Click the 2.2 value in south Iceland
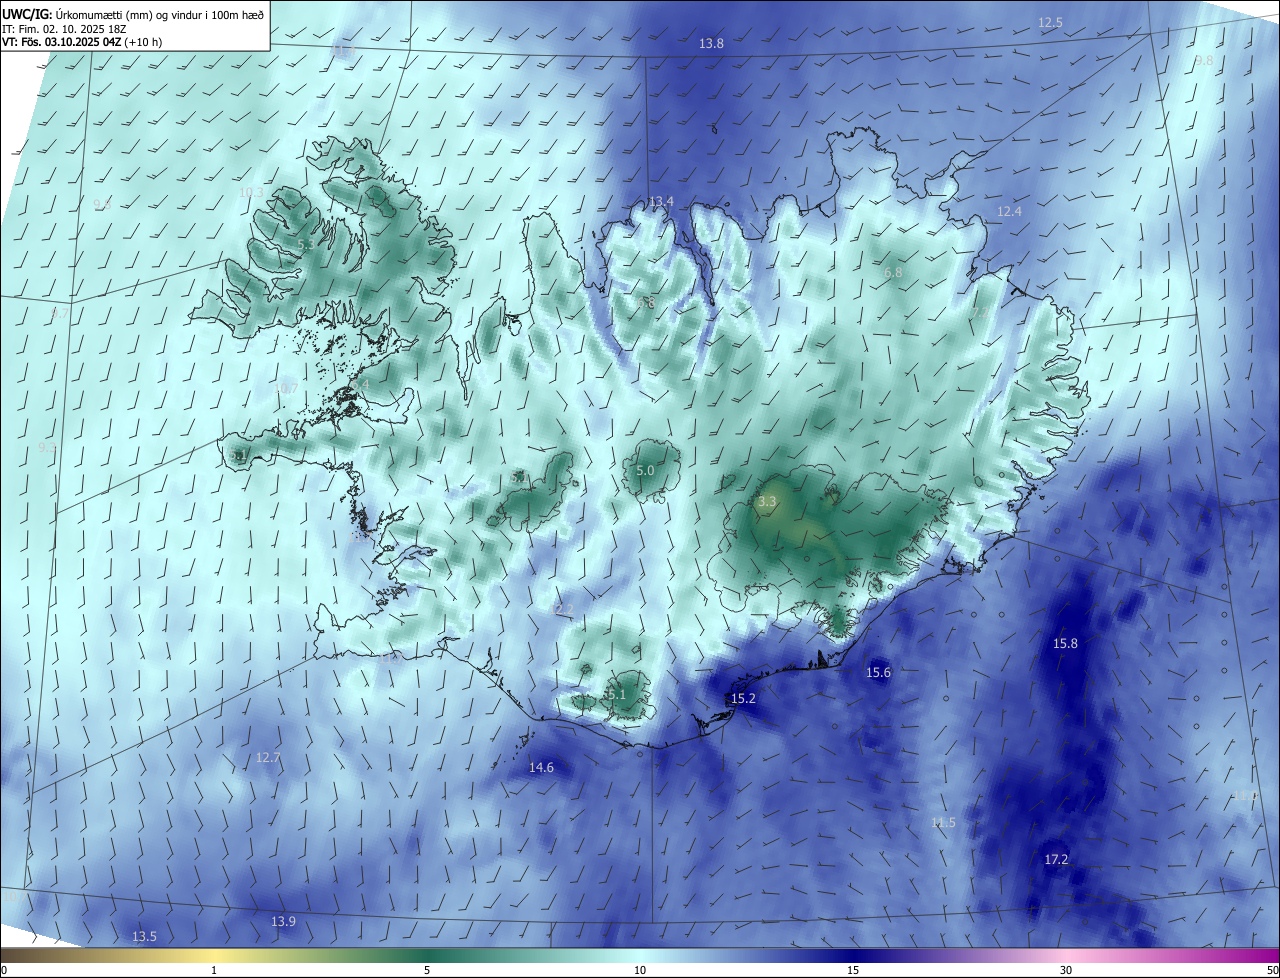The height and width of the screenshot is (978, 1280). tap(565, 609)
